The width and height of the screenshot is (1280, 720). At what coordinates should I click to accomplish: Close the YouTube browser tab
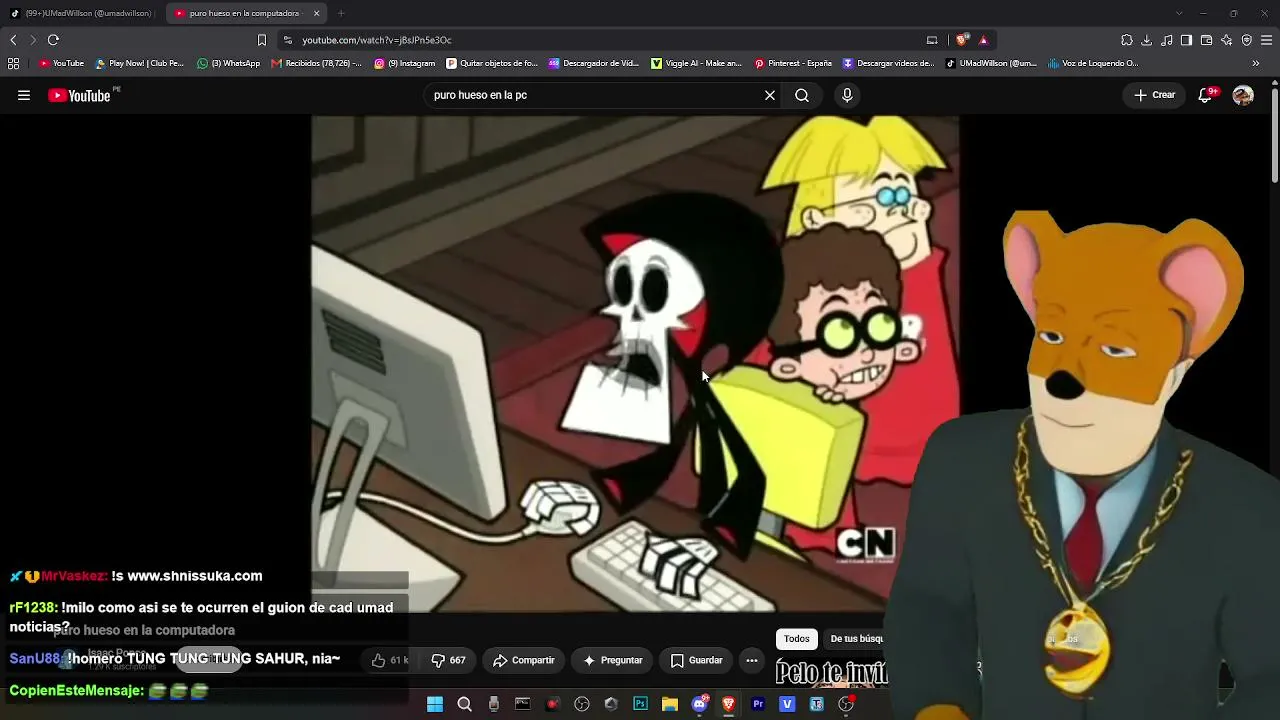tap(317, 13)
